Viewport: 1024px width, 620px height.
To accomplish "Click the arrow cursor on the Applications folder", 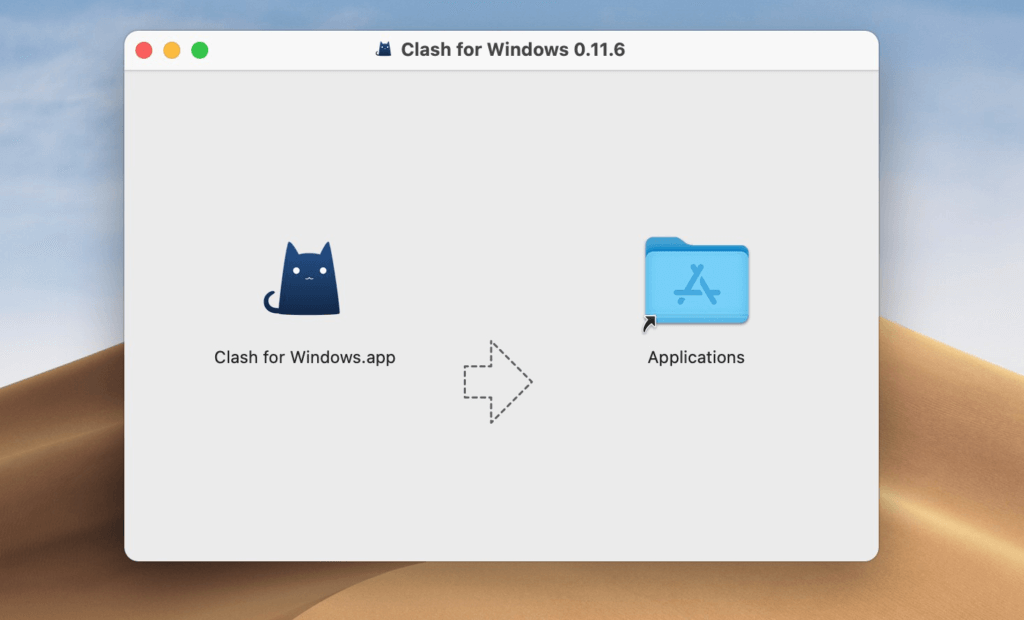I will [652, 320].
